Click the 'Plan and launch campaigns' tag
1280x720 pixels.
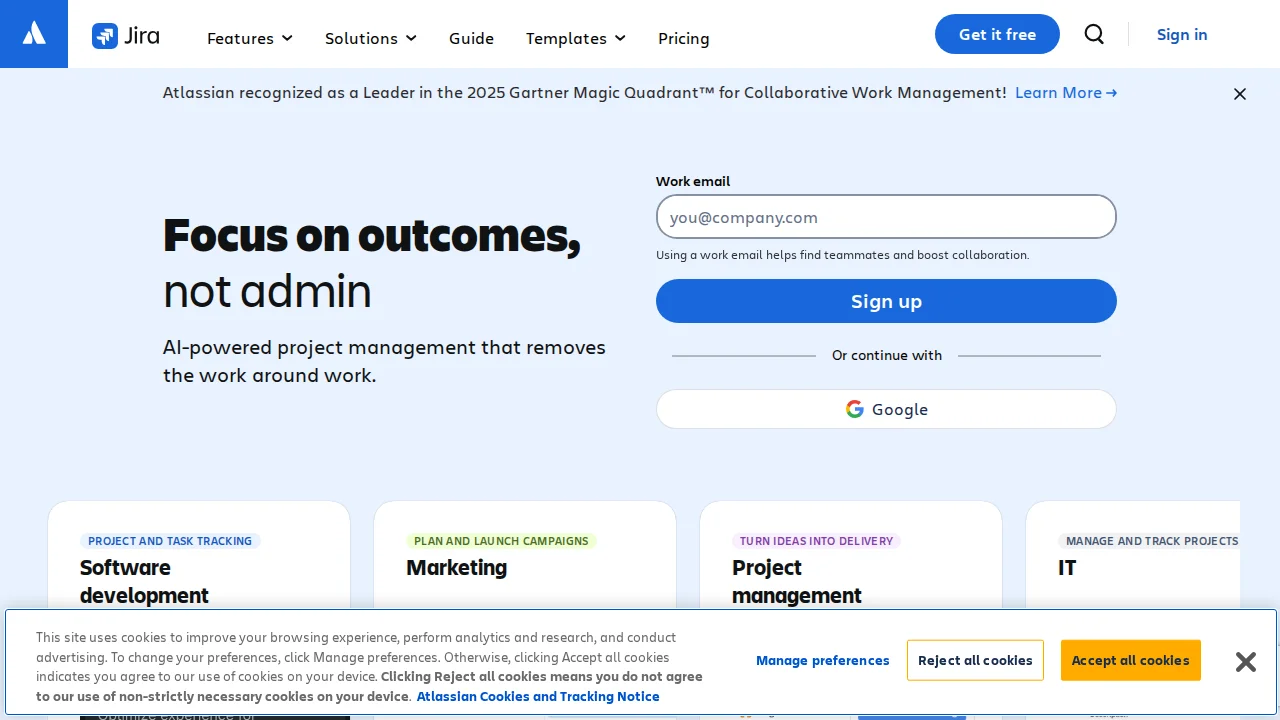(501, 541)
